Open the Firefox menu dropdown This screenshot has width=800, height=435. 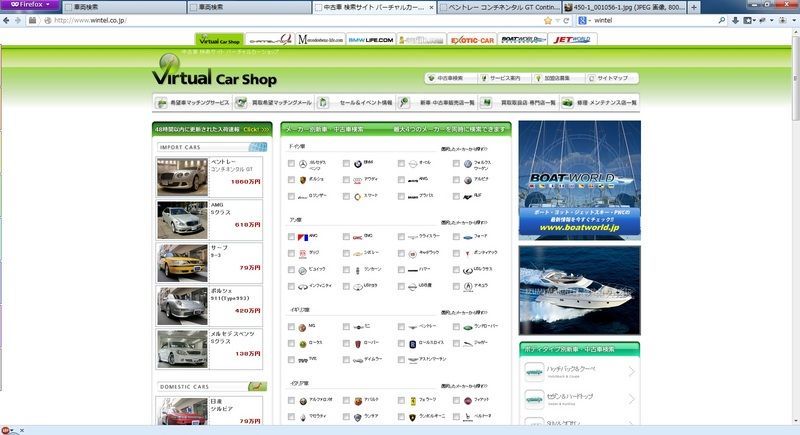point(27,5)
